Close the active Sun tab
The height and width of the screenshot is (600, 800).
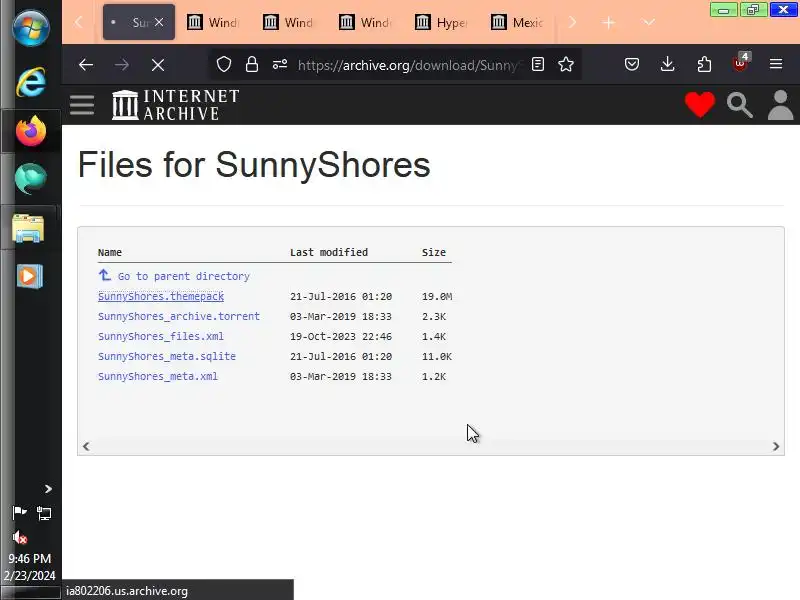point(159,22)
